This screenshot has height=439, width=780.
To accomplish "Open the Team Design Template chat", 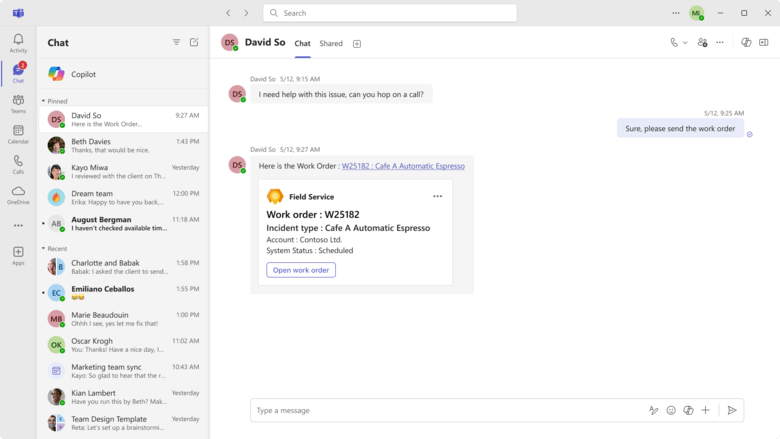I will [x=123, y=423].
